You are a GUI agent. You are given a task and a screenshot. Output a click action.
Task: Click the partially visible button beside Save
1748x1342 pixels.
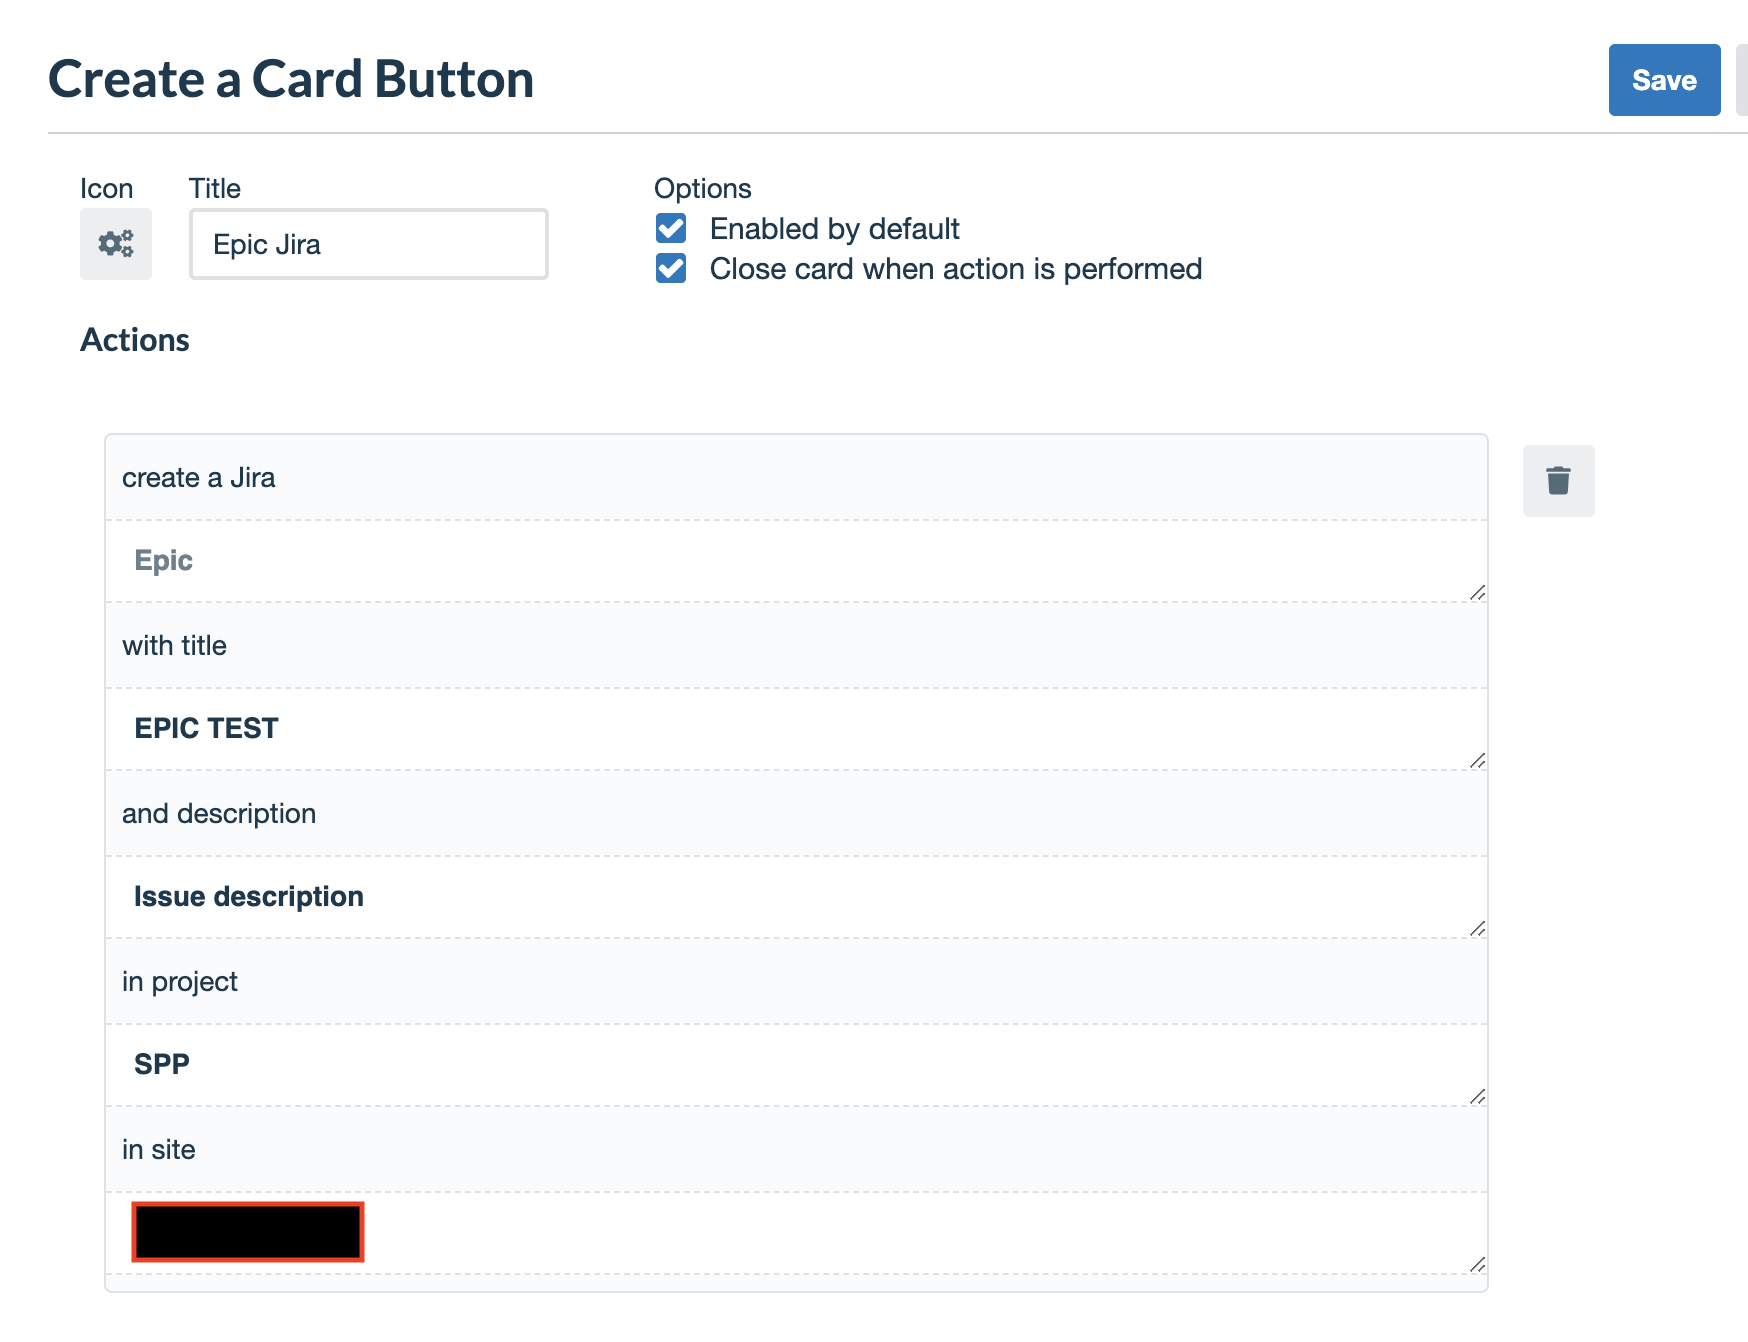tap(1741, 80)
